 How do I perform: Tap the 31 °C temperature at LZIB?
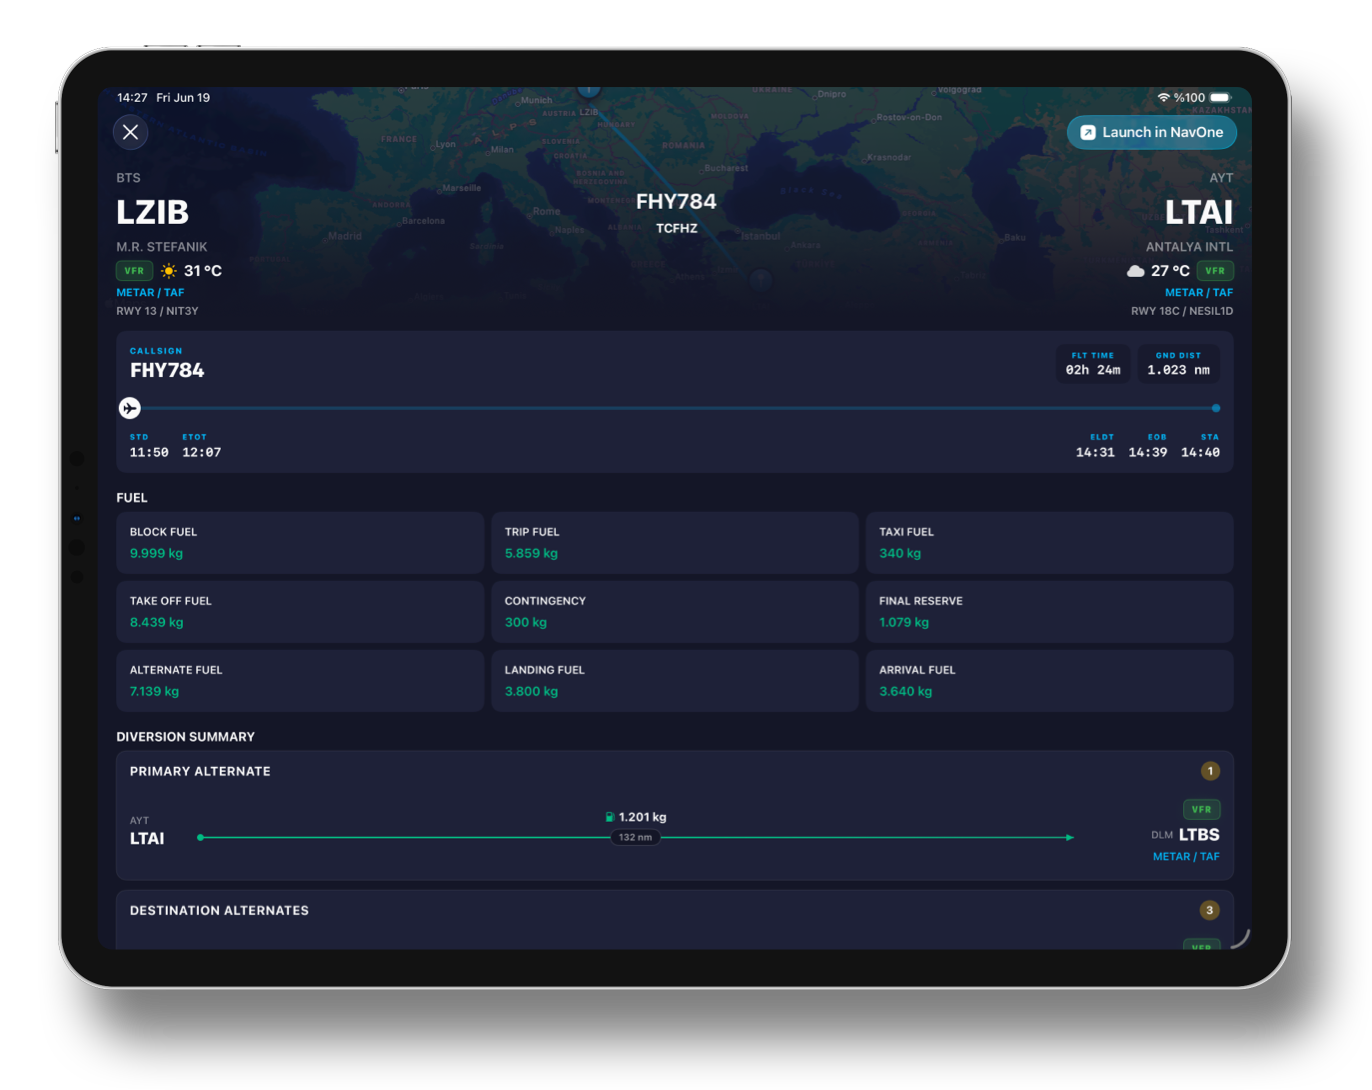click(x=203, y=271)
